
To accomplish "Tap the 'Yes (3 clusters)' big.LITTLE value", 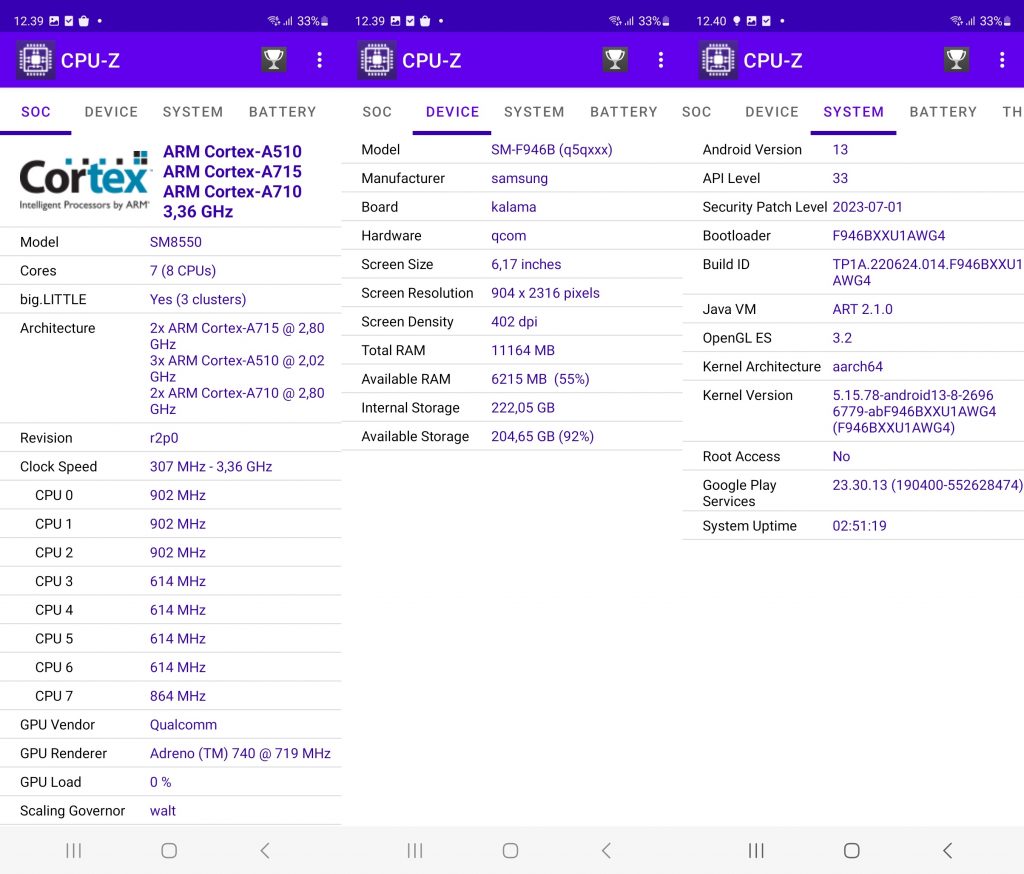I will pyautogui.click(x=198, y=299).
